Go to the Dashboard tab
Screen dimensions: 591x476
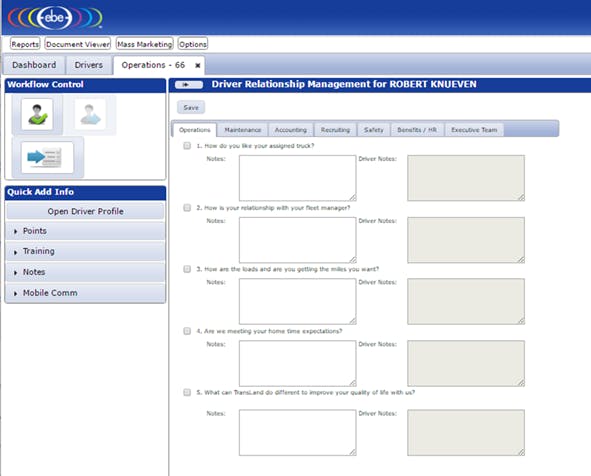[34, 65]
